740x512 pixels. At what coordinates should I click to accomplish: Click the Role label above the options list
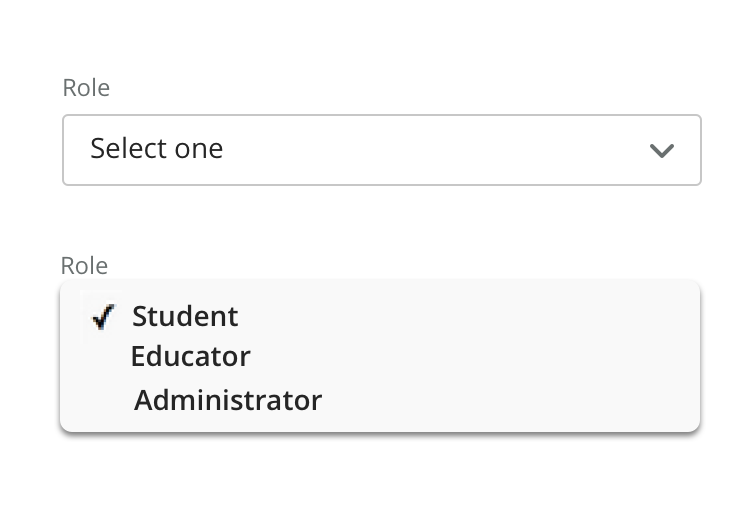[84, 266]
